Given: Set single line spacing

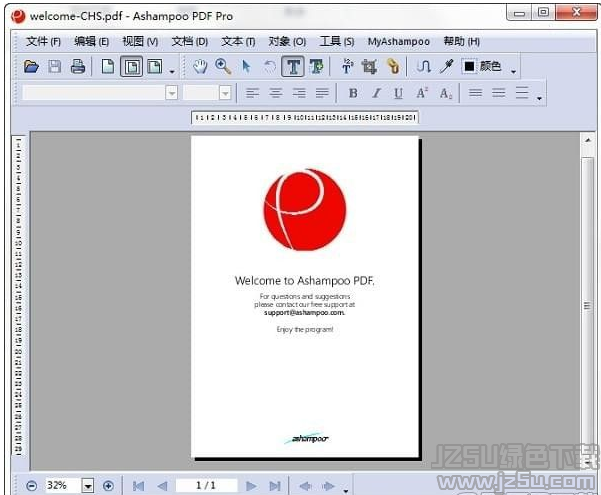Looking at the screenshot, I should [x=476, y=93].
